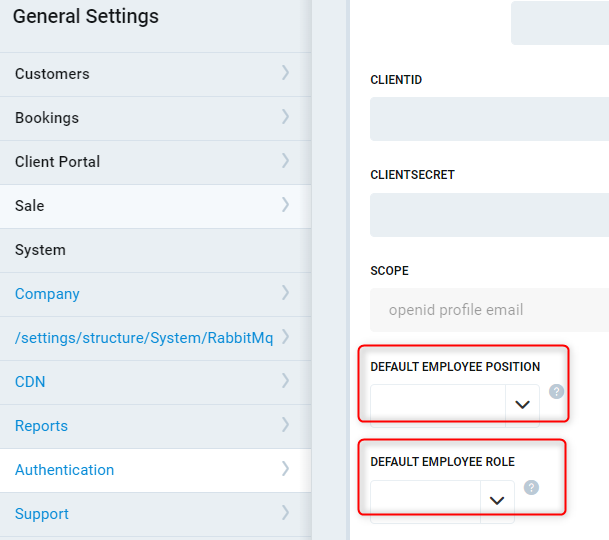Click the SCOPE field showing openid profile email

point(489,310)
